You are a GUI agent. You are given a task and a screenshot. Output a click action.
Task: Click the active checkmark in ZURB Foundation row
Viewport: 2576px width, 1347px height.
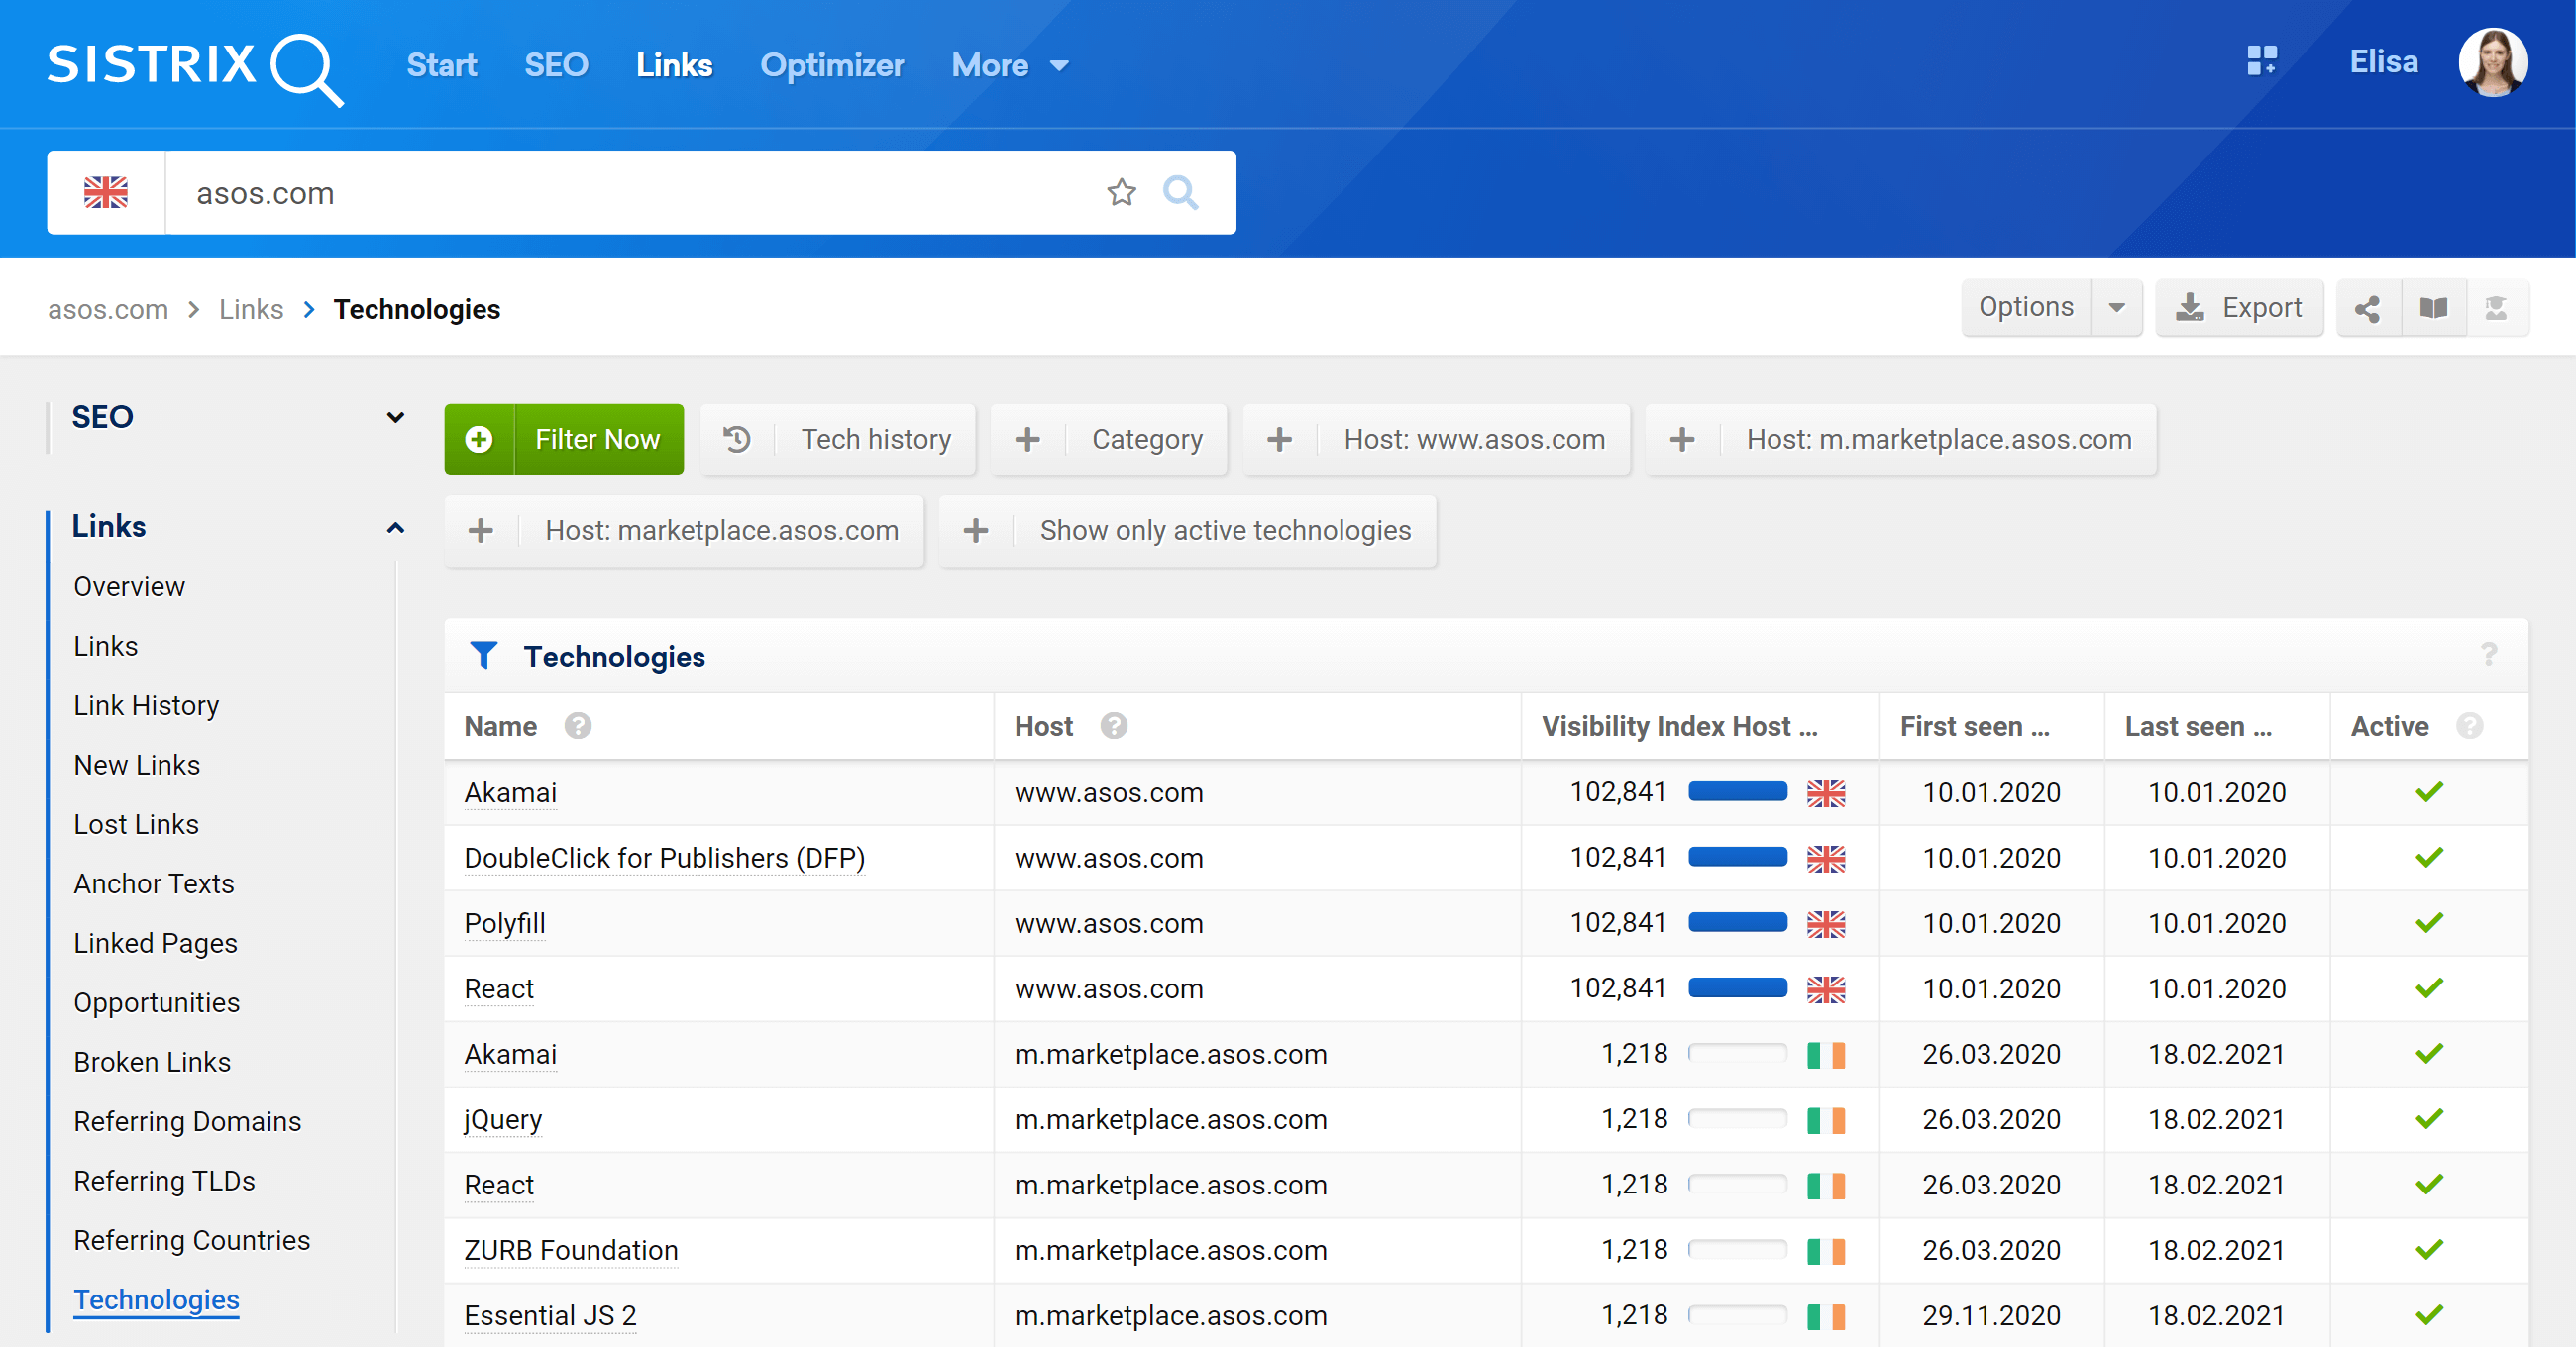pos(2429,1250)
